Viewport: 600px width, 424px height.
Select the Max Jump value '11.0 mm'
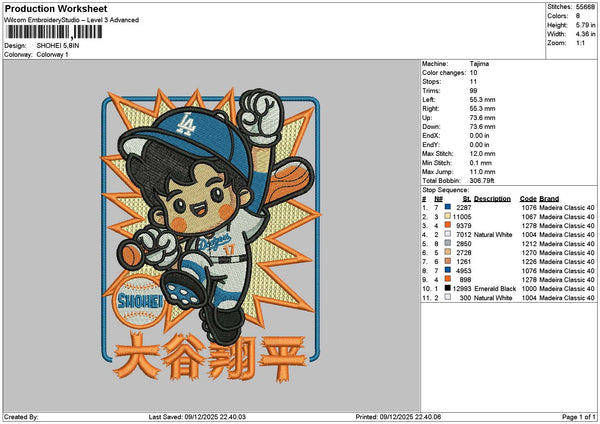[x=483, y=172]
